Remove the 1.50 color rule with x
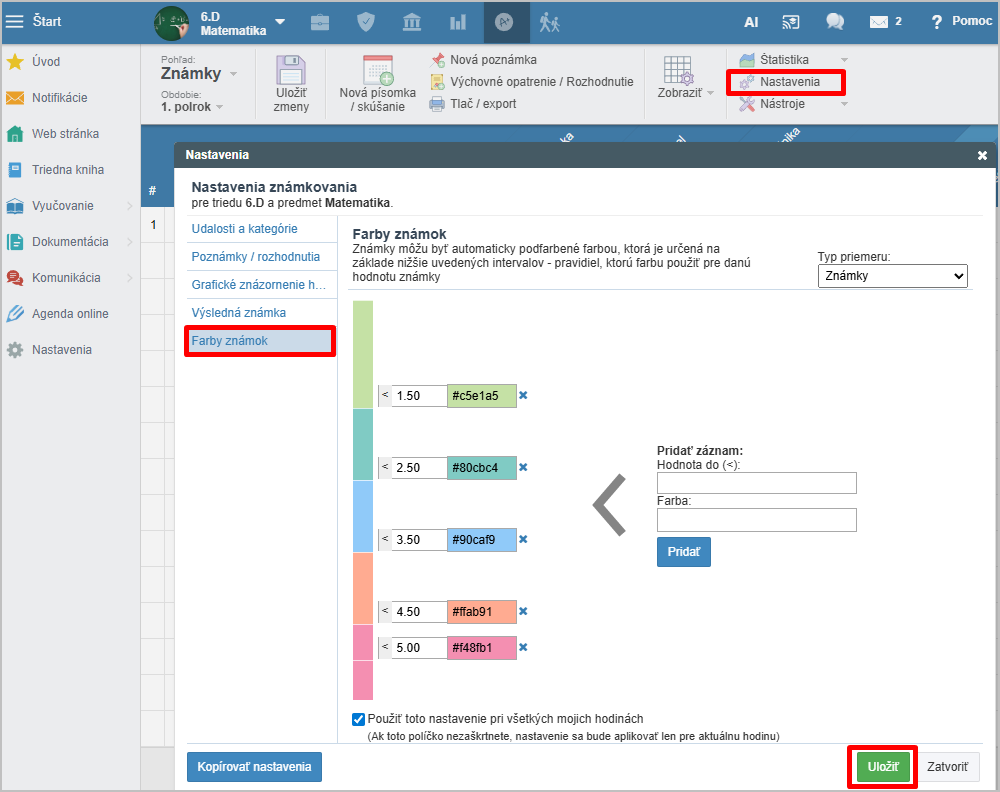1000x792 pixels. [x=523, y=395]
